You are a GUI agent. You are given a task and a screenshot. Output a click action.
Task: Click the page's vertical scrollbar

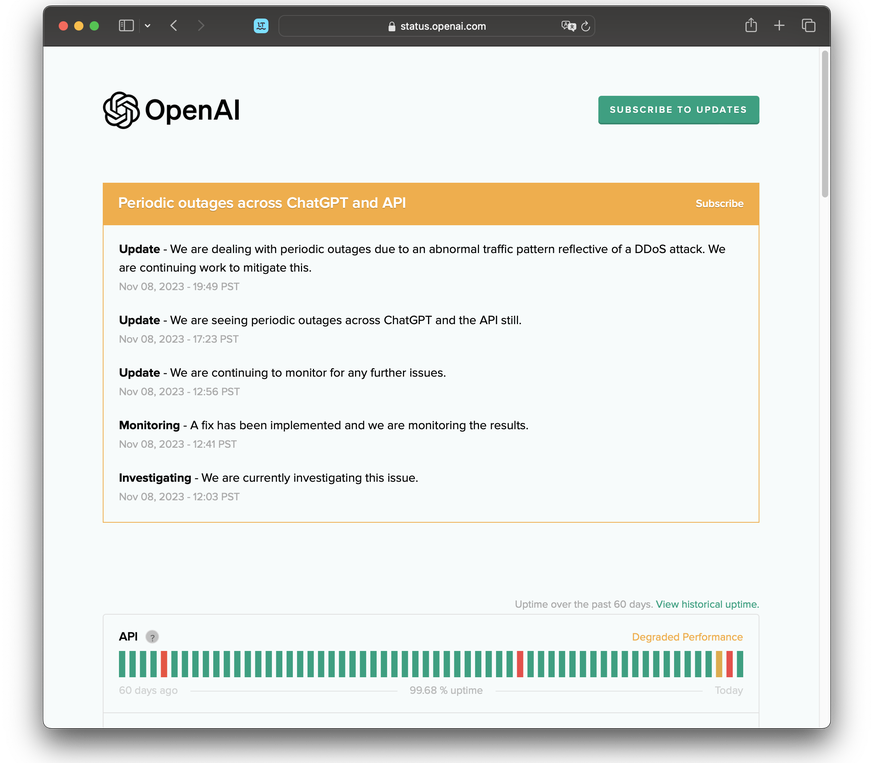824,125
